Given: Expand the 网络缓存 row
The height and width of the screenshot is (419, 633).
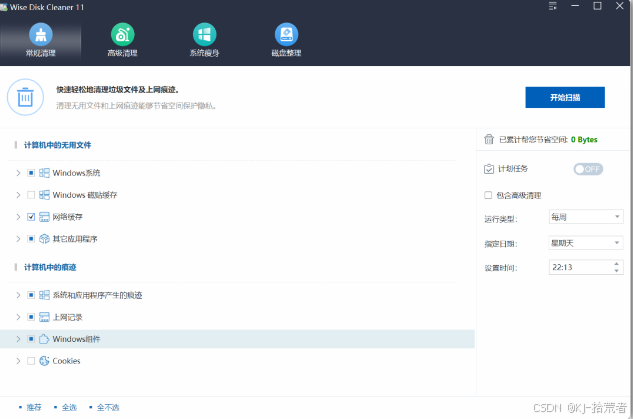Looking at the screenshot, I should click(18, 217).
